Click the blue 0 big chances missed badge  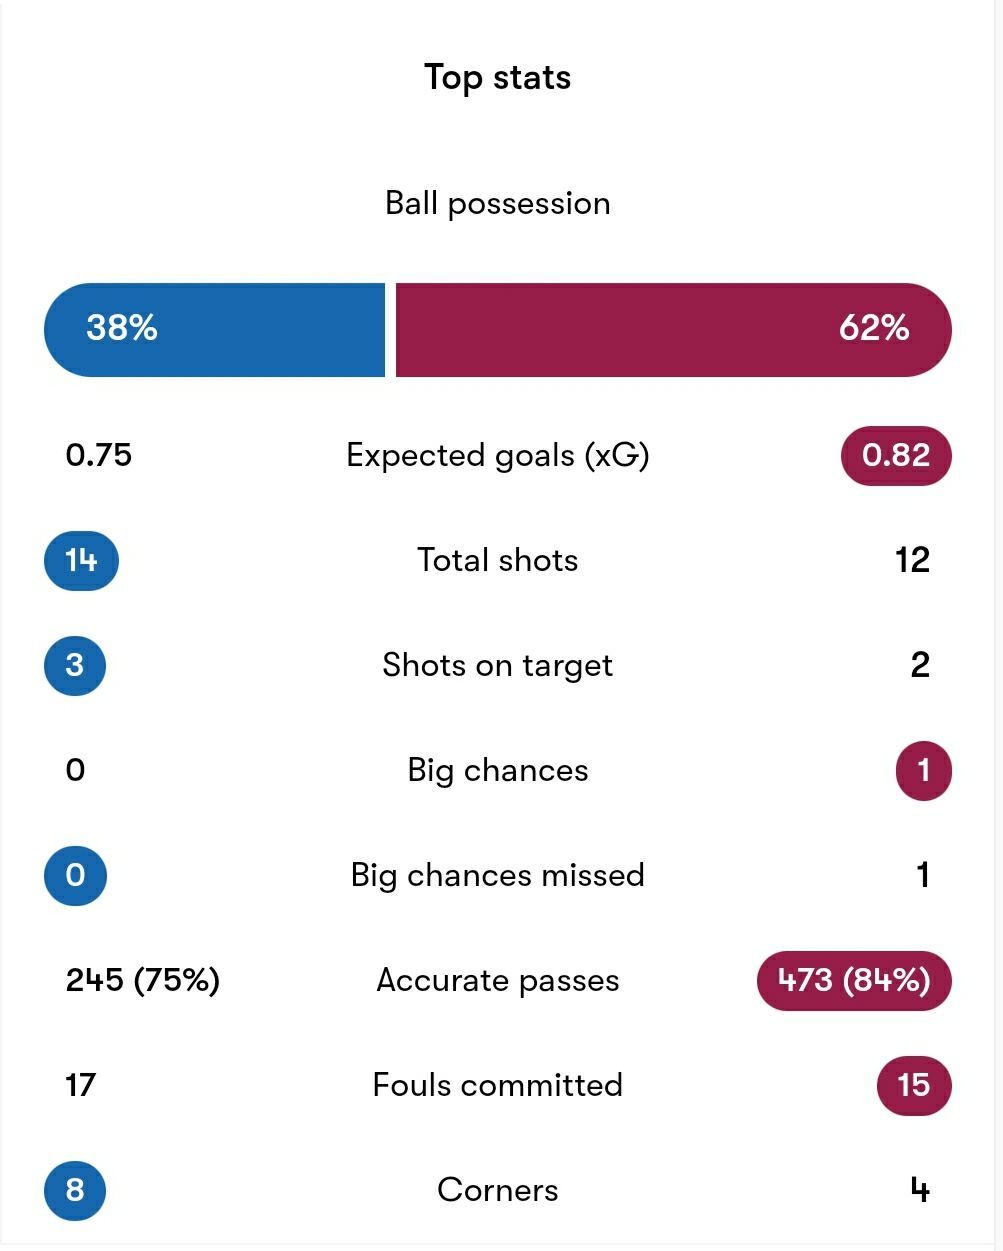point(75,875)
